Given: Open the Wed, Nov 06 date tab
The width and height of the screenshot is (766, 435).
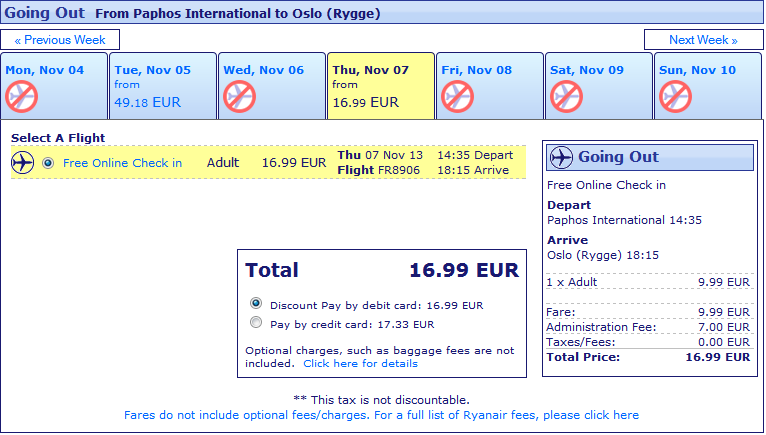Looking at the screenshot, I should 272,86.
